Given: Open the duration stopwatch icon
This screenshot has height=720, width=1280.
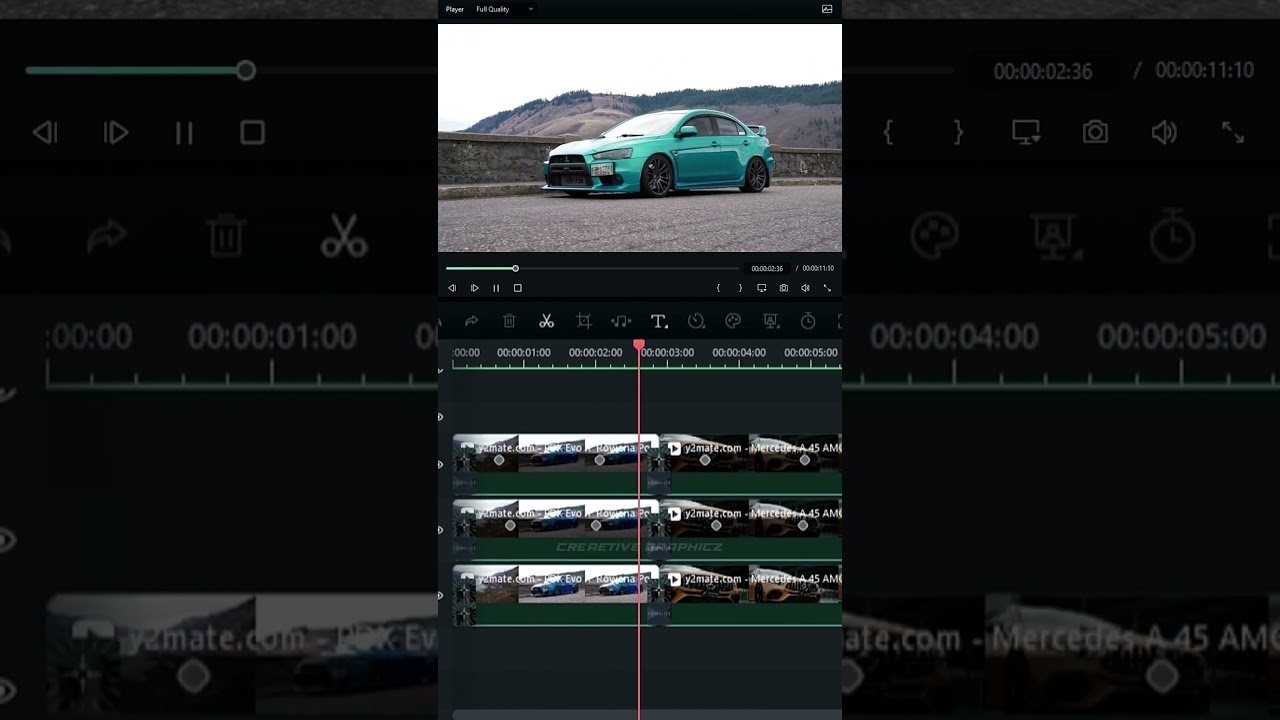Looking at the screenshot, I should point(808,321).
